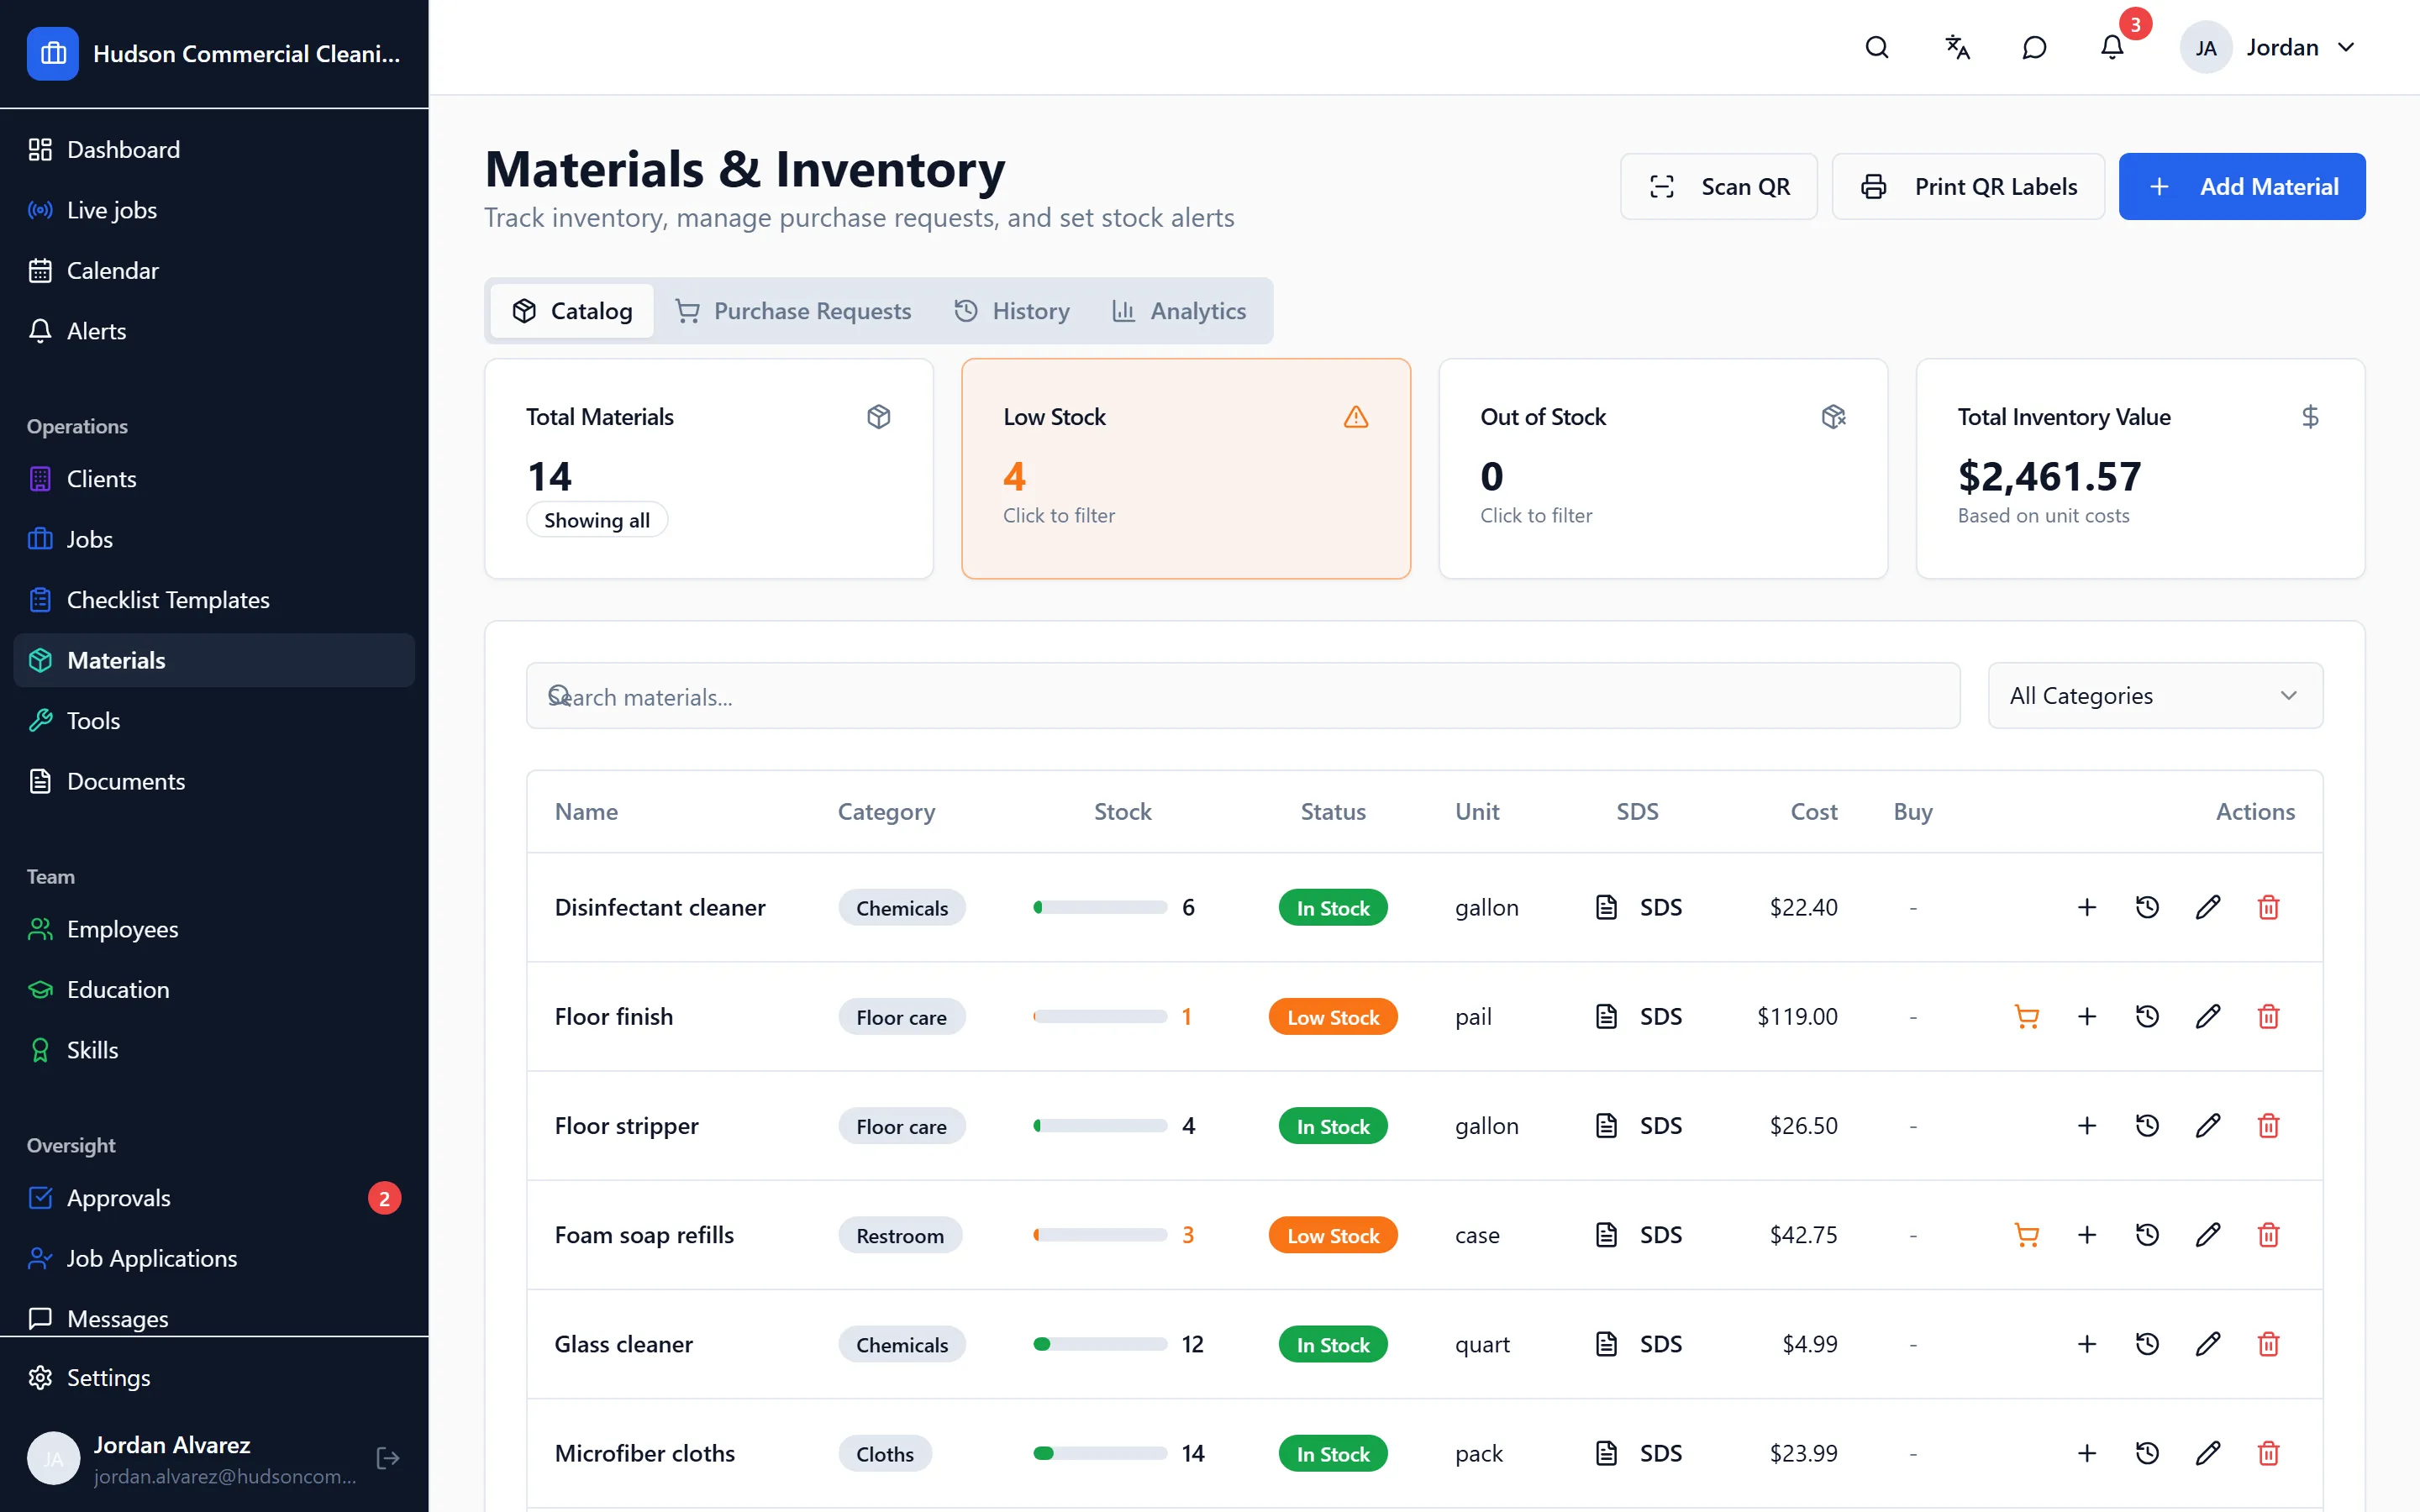Click the Floor stripper name

[626, 1125]
